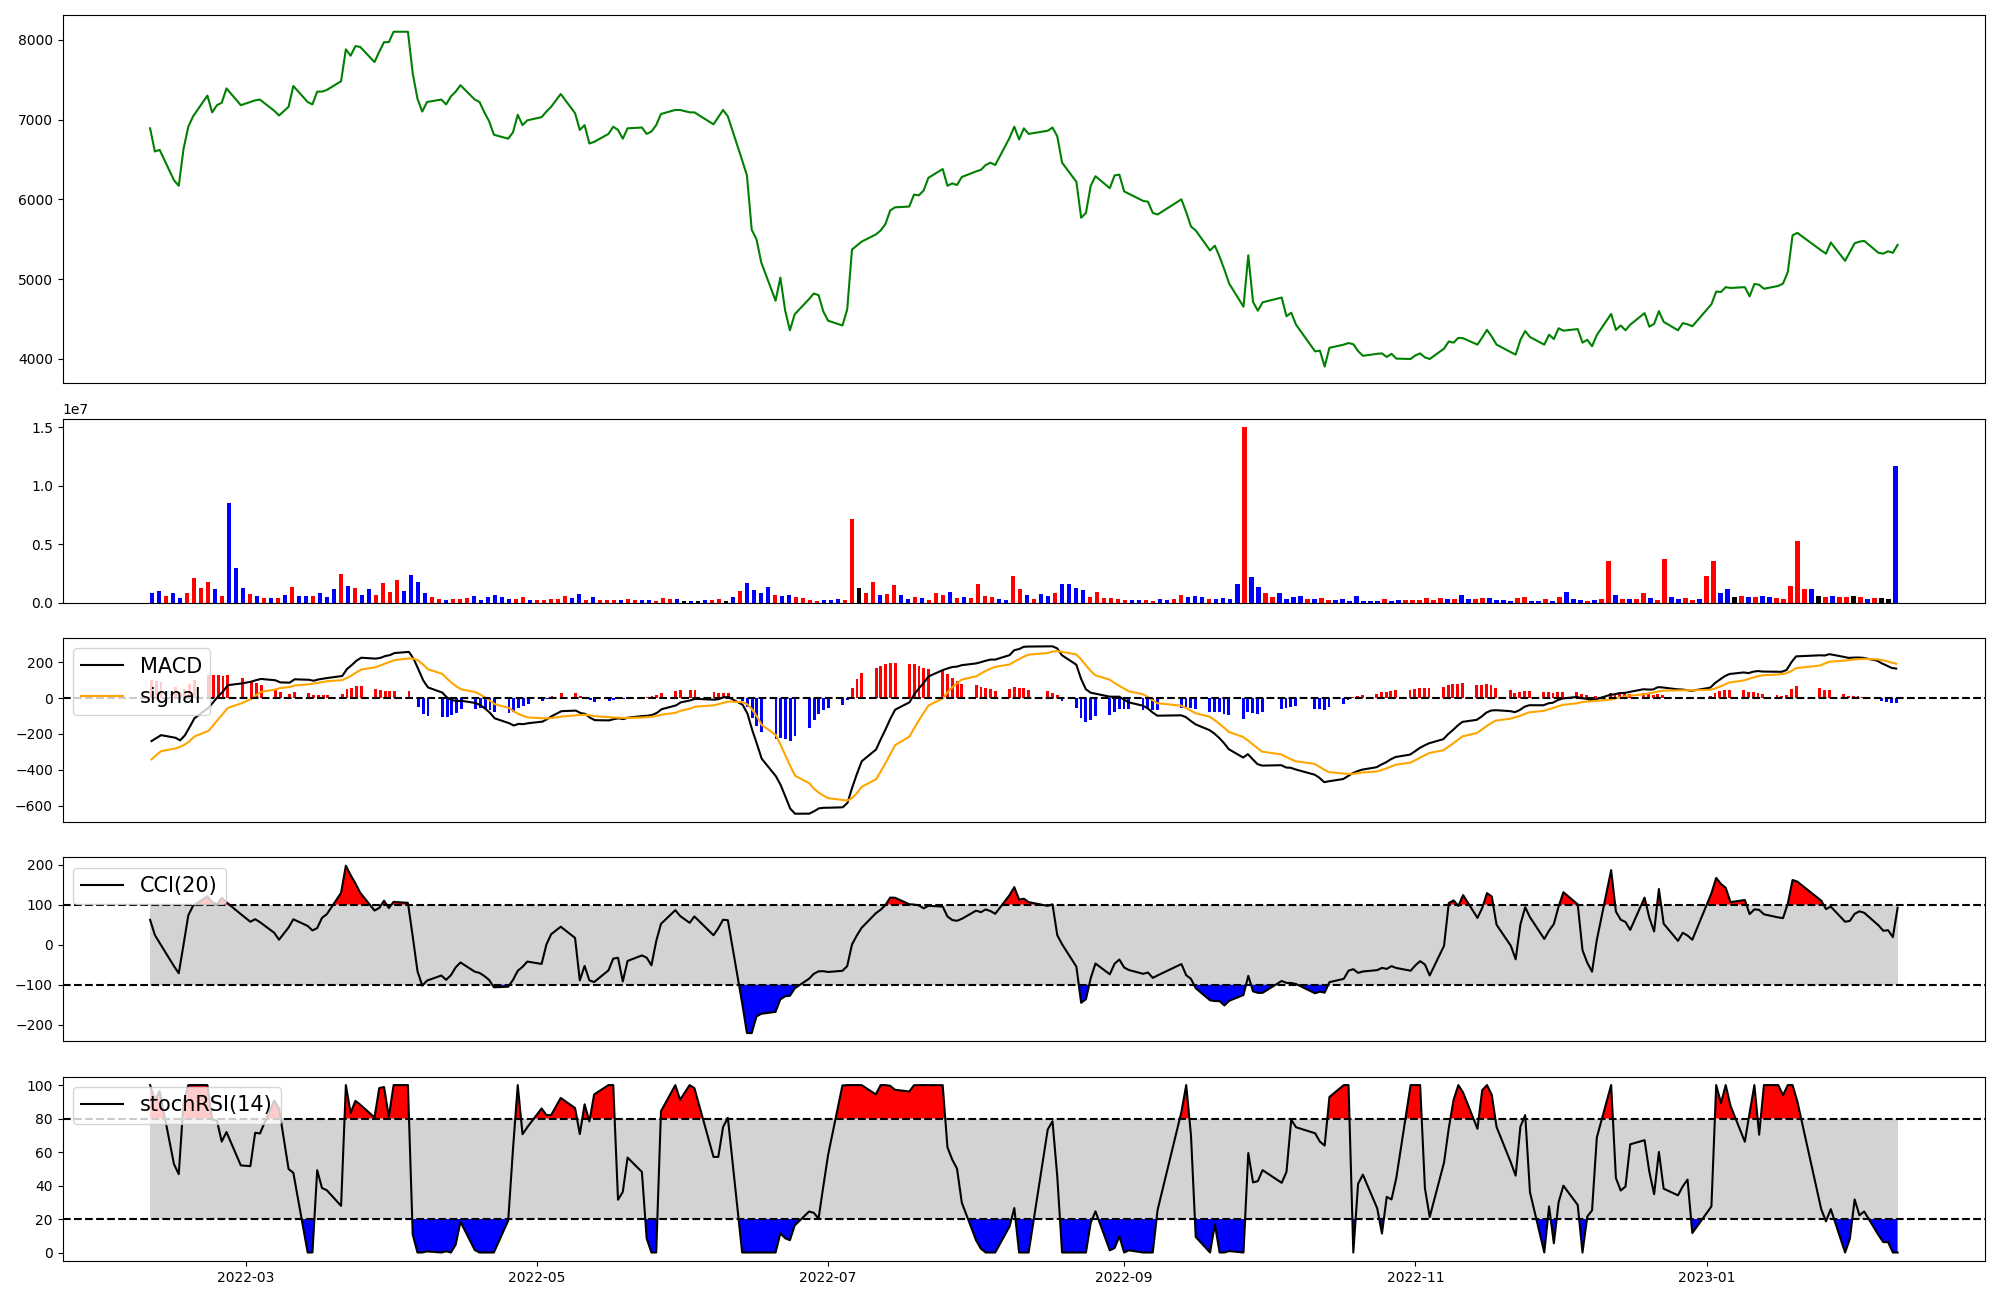
Task: Click the MACD legend entry
Action: [170, 666]
